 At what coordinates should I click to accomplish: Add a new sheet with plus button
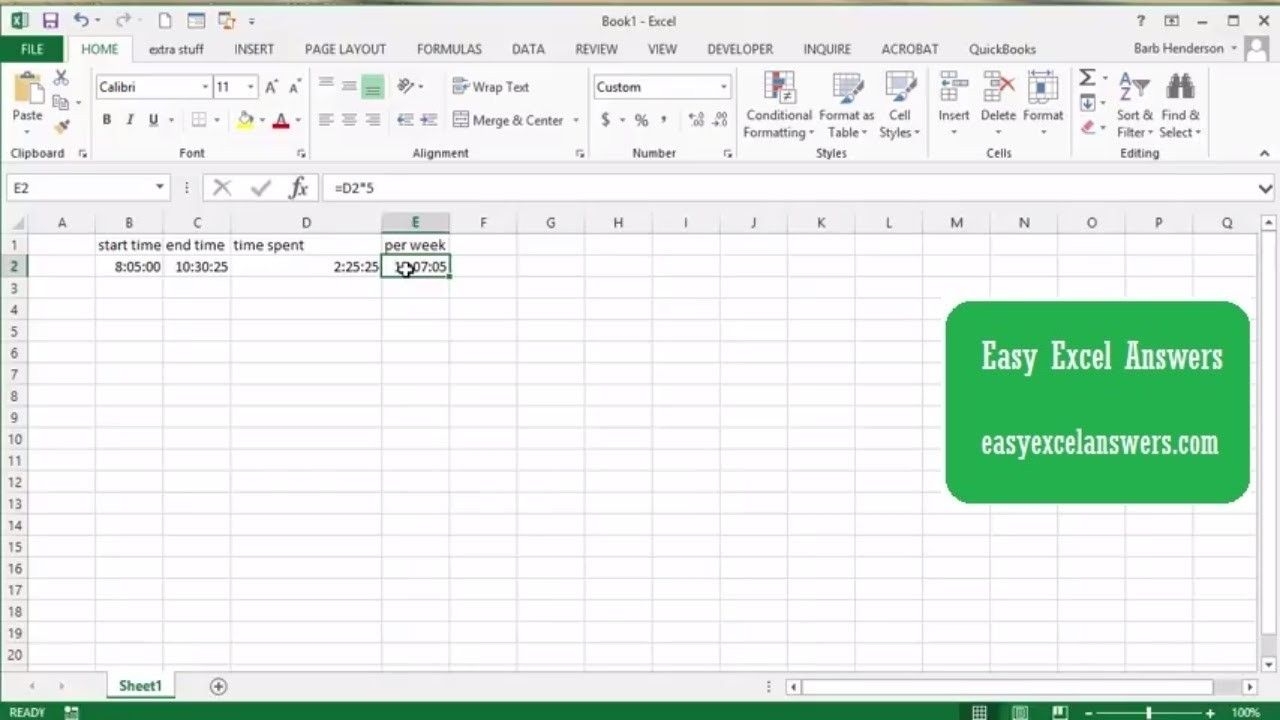[x=218, y=686]
